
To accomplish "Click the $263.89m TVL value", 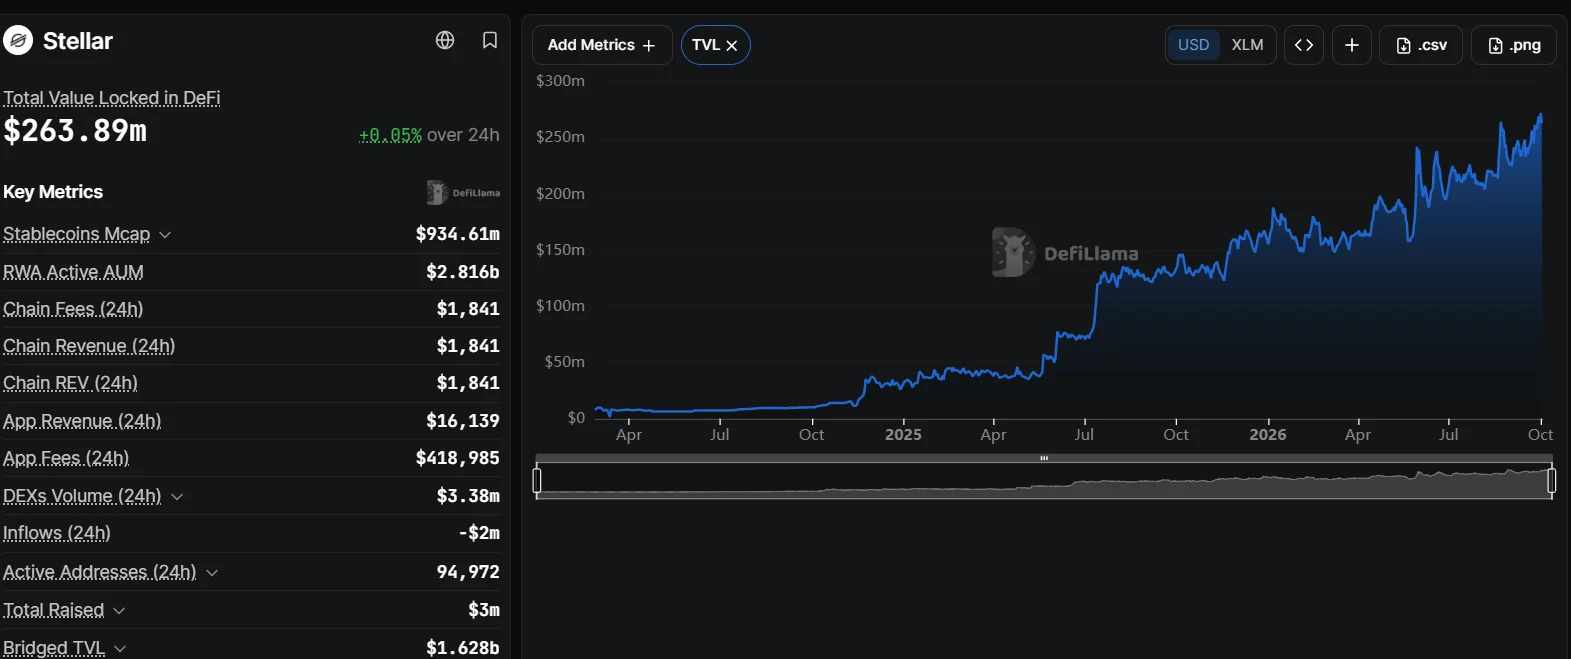I will (x=75, y=131).
